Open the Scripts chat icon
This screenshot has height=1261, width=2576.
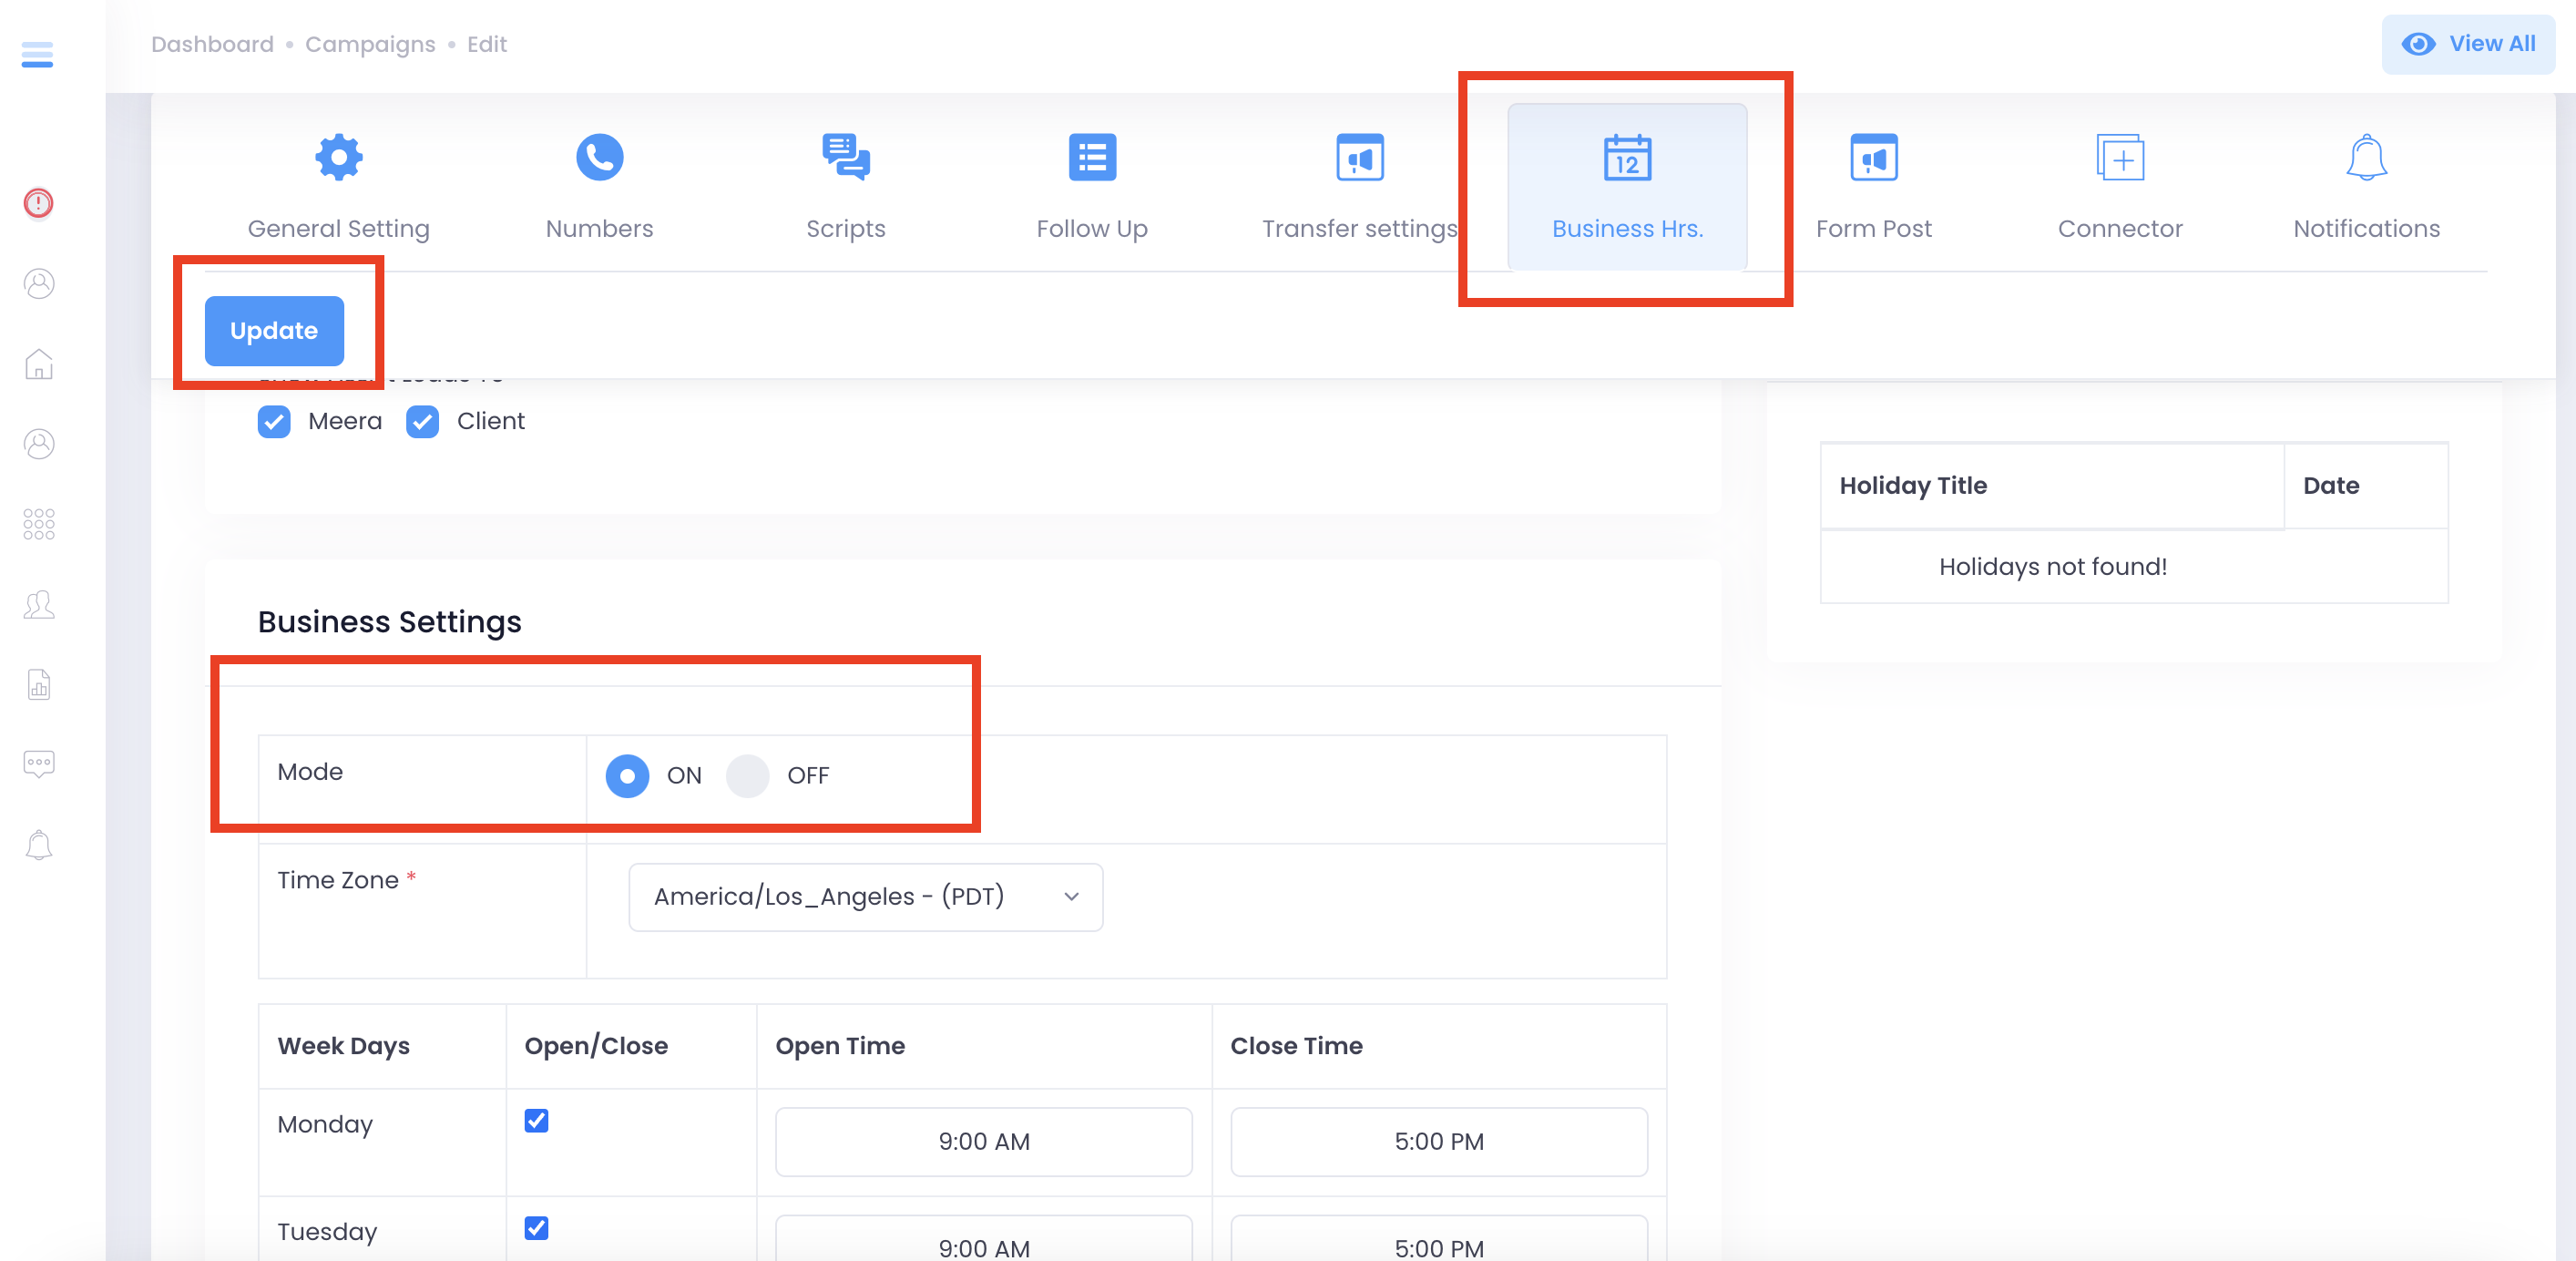tap(845, 157)
